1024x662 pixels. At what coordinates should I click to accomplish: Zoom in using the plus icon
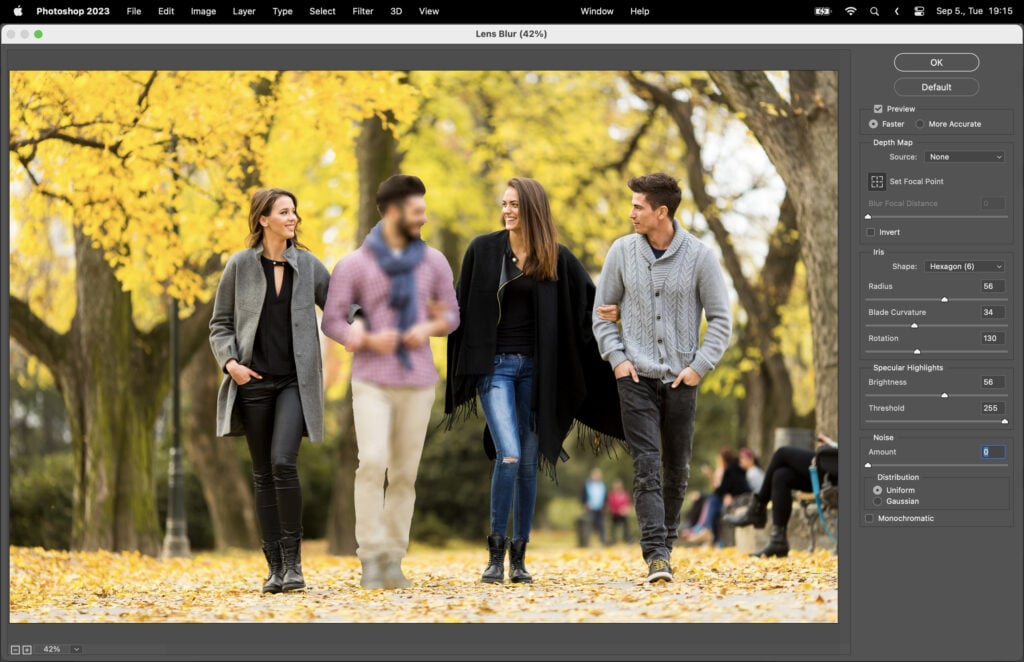click(x=28, y=648)
